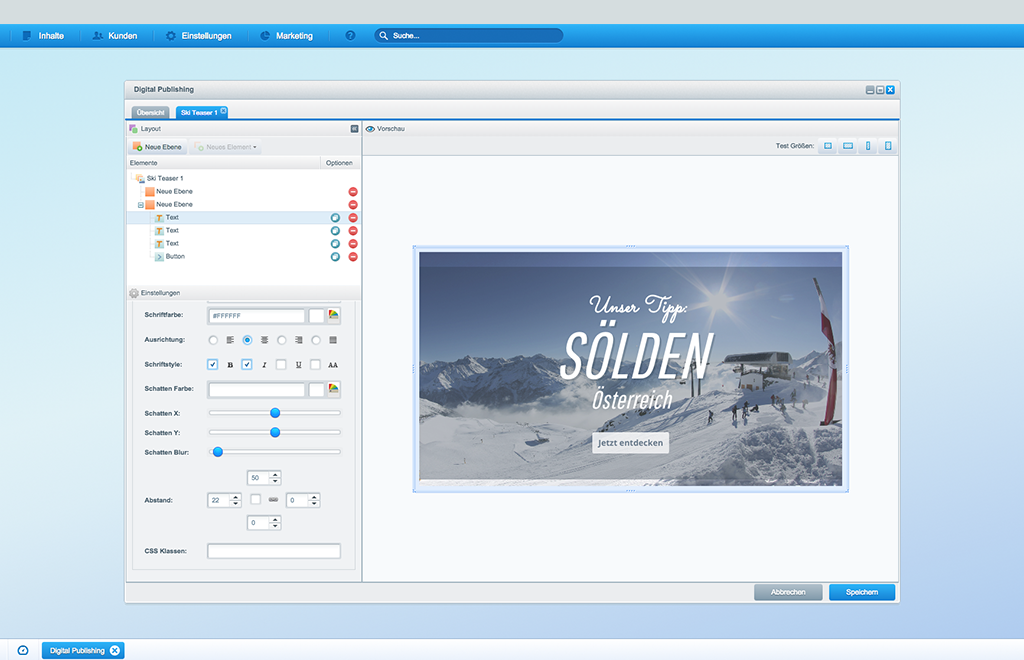1024x660 pixels.
Task: Collapse the Layout panel with arrow icon
Action: point(354,129)
